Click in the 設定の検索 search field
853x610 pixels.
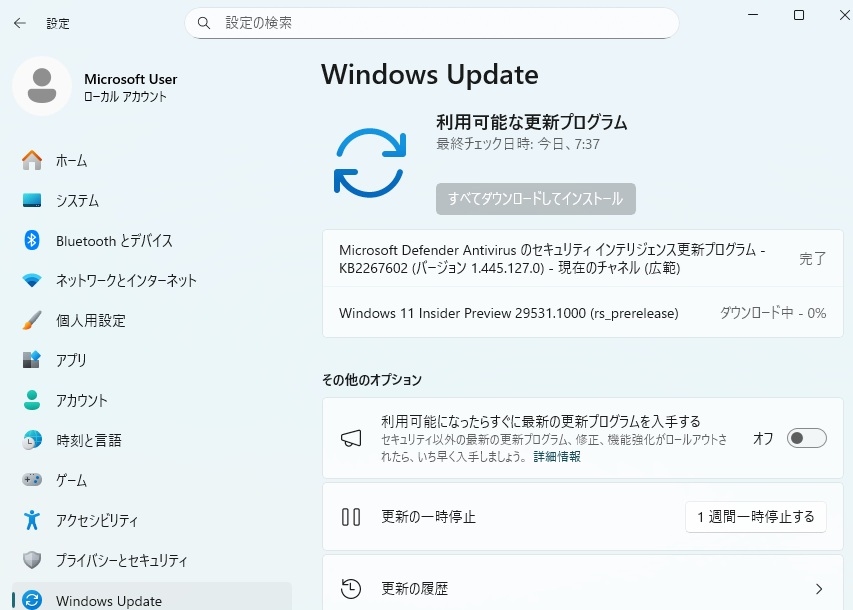coord(432,23)
